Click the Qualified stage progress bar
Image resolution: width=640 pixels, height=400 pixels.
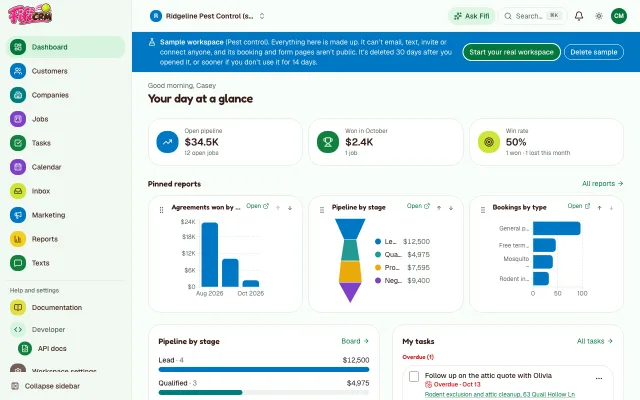pyautogui.click(x=264, y=392)
